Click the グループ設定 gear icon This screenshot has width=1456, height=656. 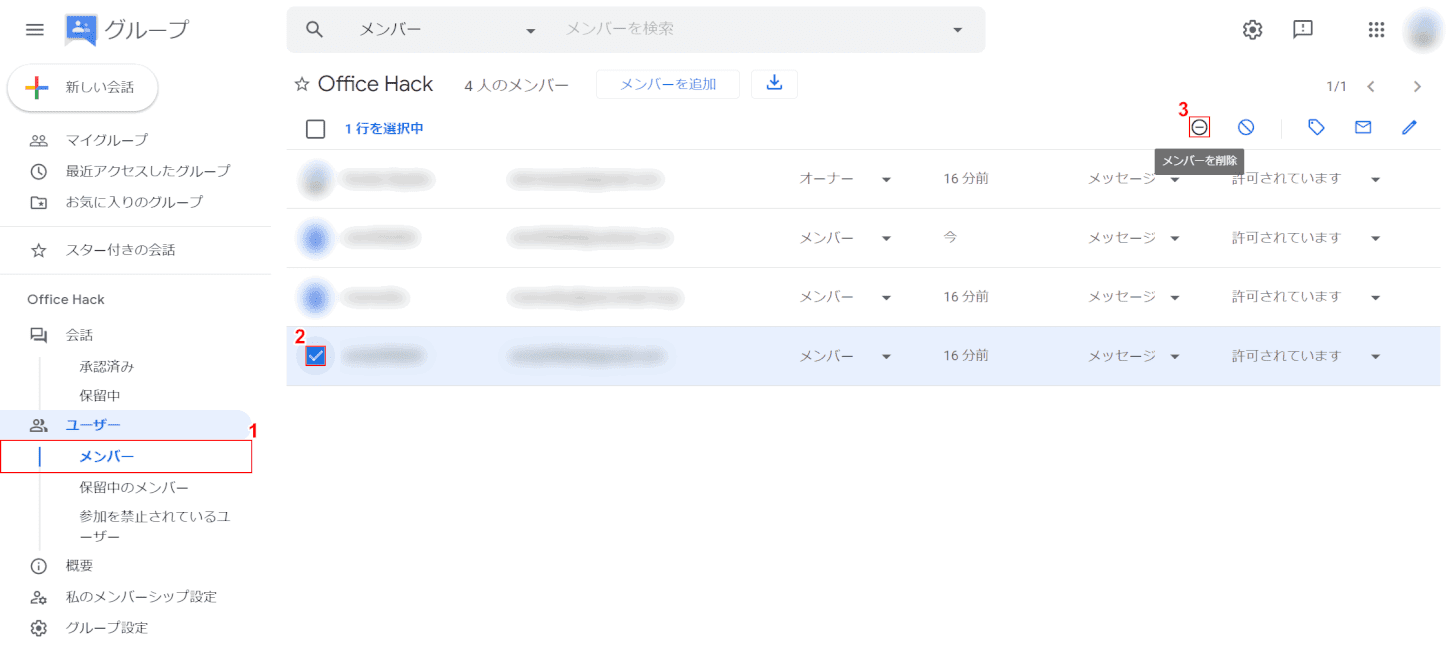pyautogui.click(x=39, y=628)
